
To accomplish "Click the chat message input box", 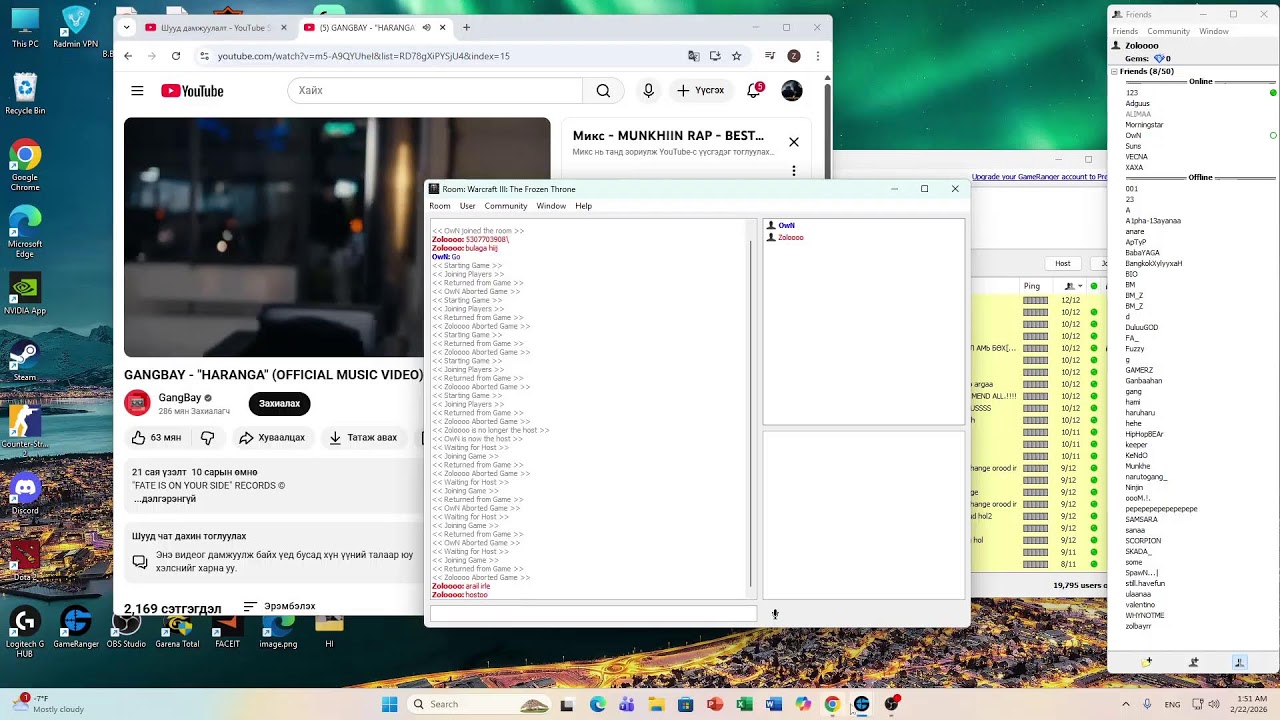I will tap(593, 614).
